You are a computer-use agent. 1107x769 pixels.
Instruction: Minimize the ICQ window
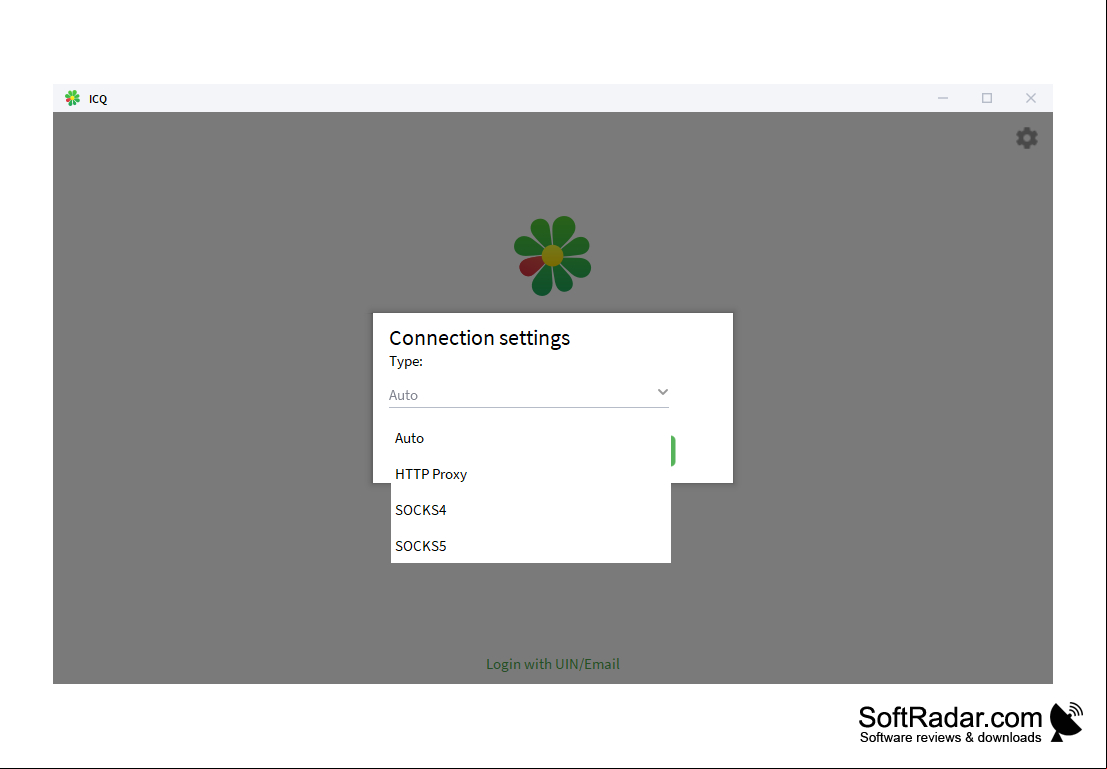(943, 98)
